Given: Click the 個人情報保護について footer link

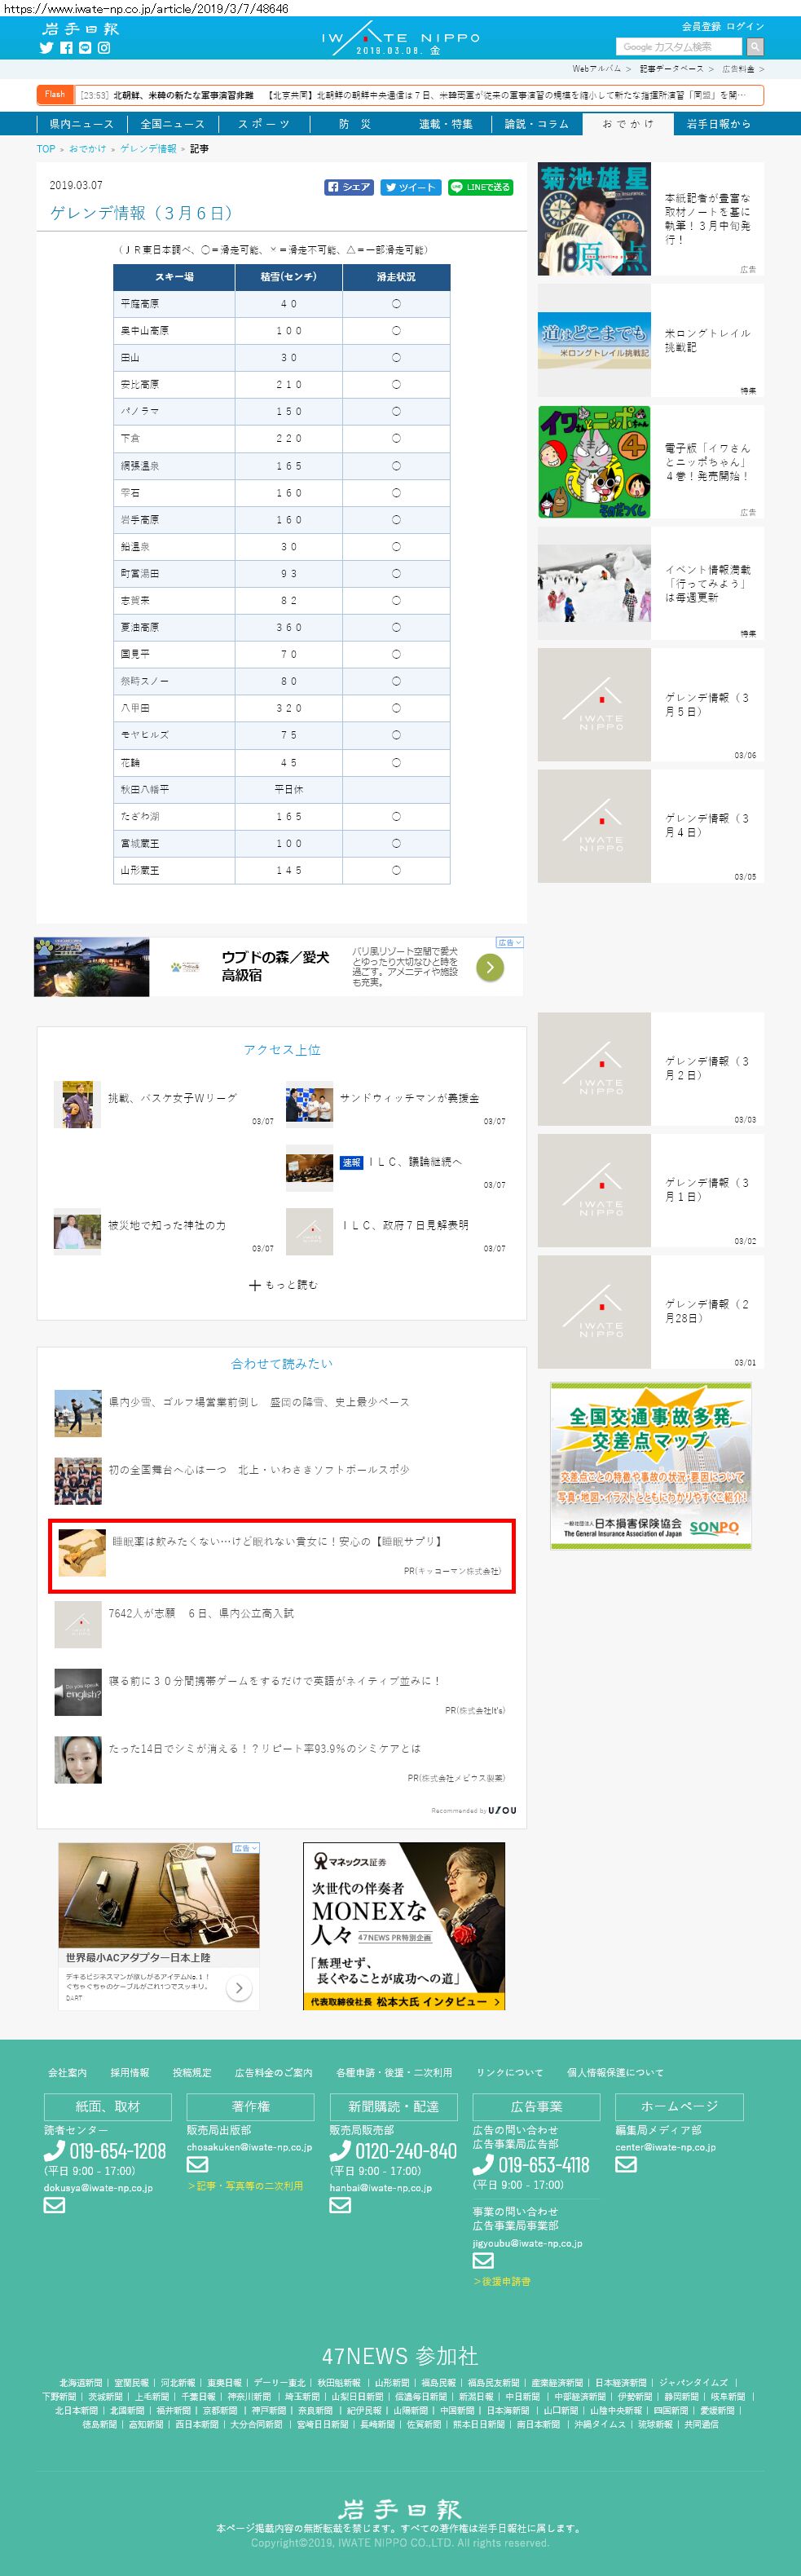Looking at the screenshot, I should pyautogui.click(x=615, y=2072).
